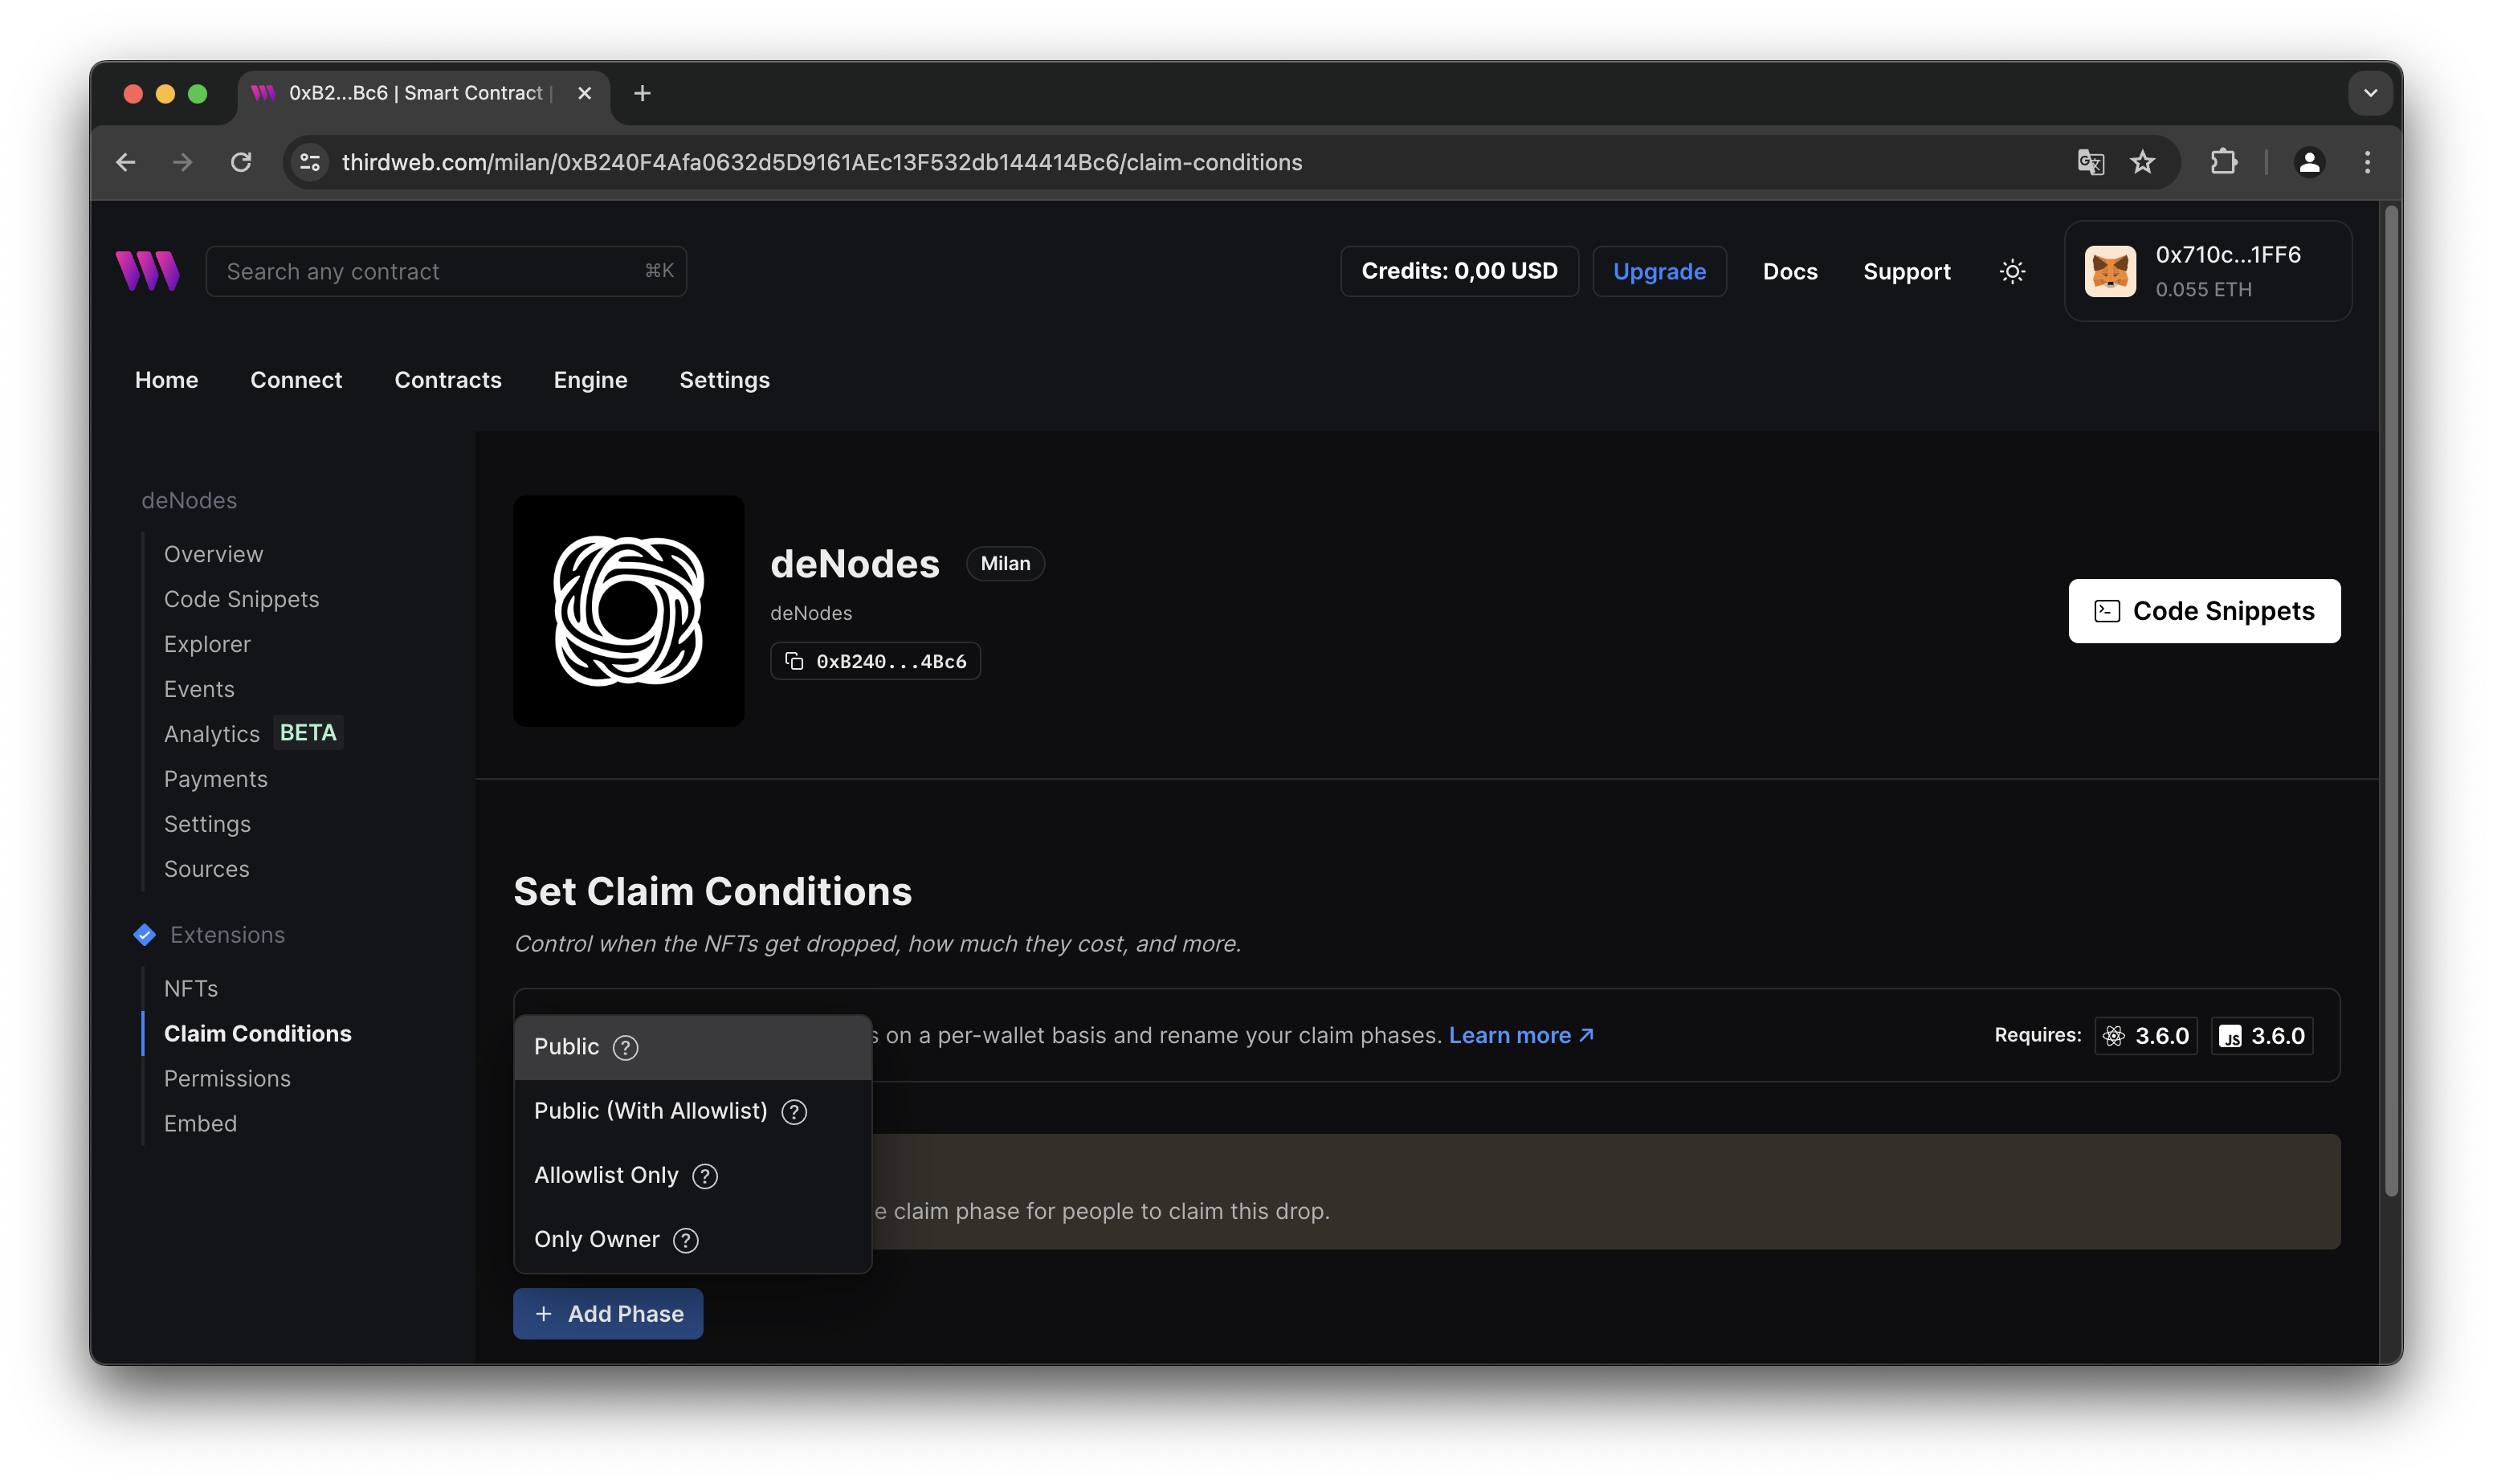This screenshot has height=1484, width=2493.
Task: Open the Support link
Action: pyautogui.click(x=1906, y=271)
